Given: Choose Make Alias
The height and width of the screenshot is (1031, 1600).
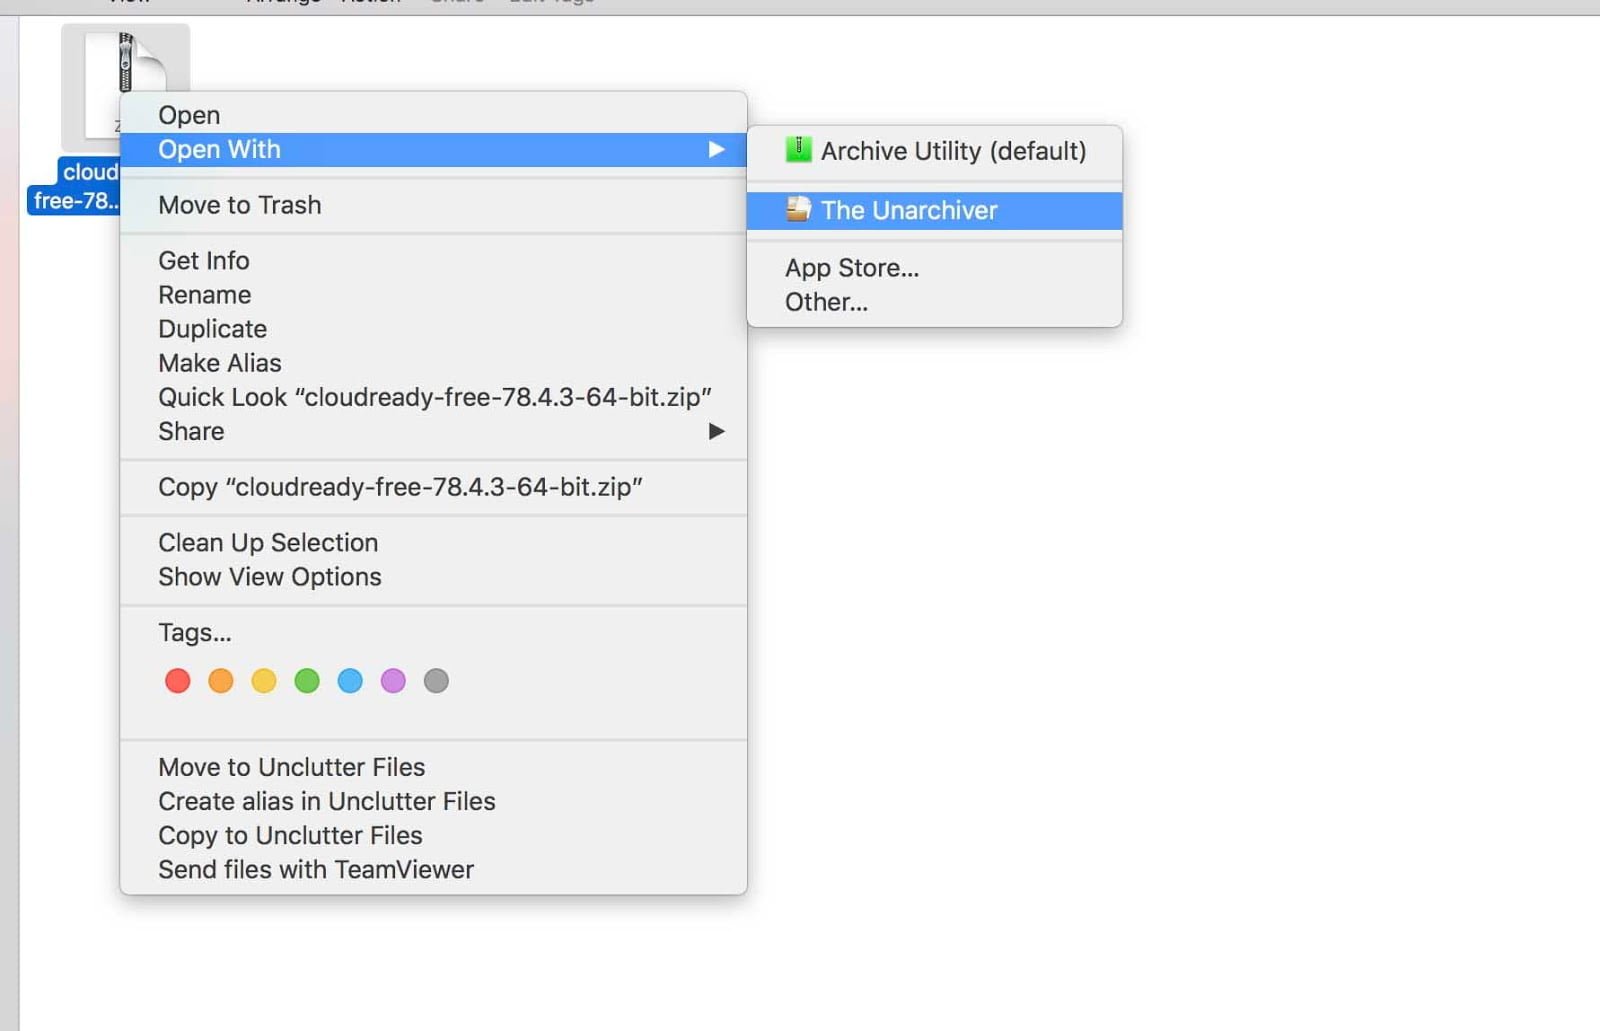Looking at the screenshot, I should click(x=219, y=362).
